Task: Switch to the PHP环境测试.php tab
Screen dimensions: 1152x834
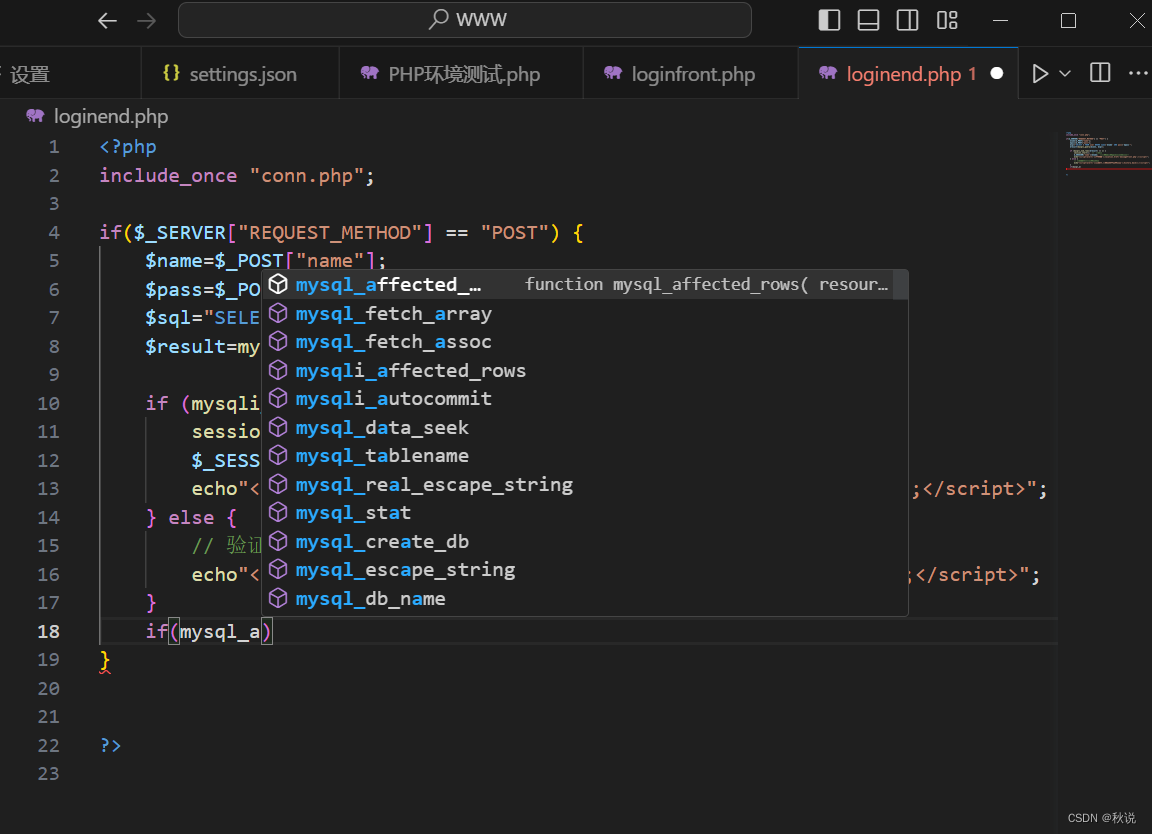Action: tap(461, 73)
